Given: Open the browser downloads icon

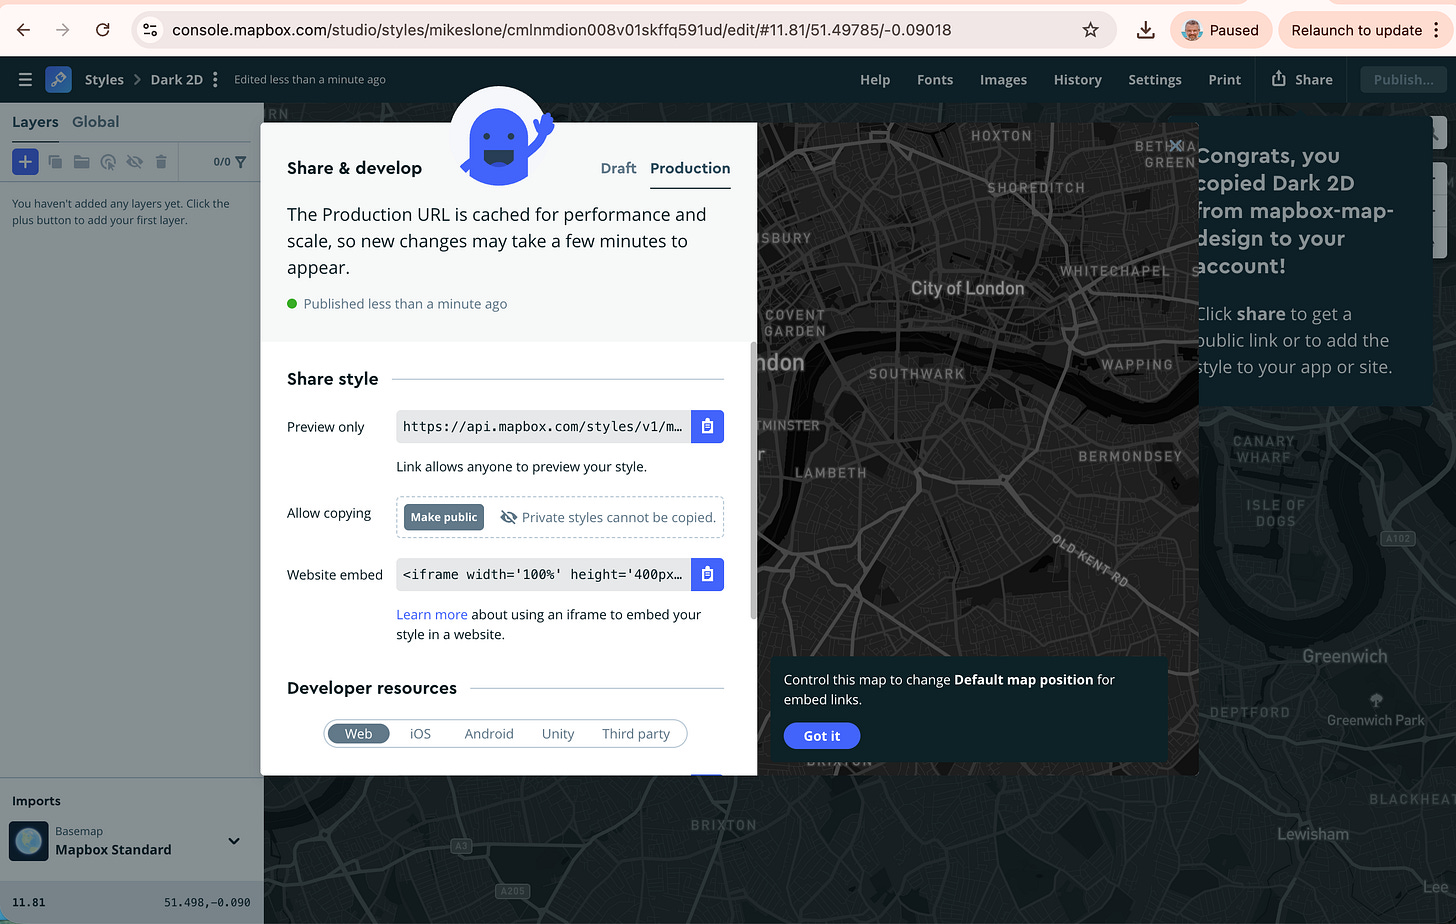Looking at the screenshot, I should tap(1146, 30).
